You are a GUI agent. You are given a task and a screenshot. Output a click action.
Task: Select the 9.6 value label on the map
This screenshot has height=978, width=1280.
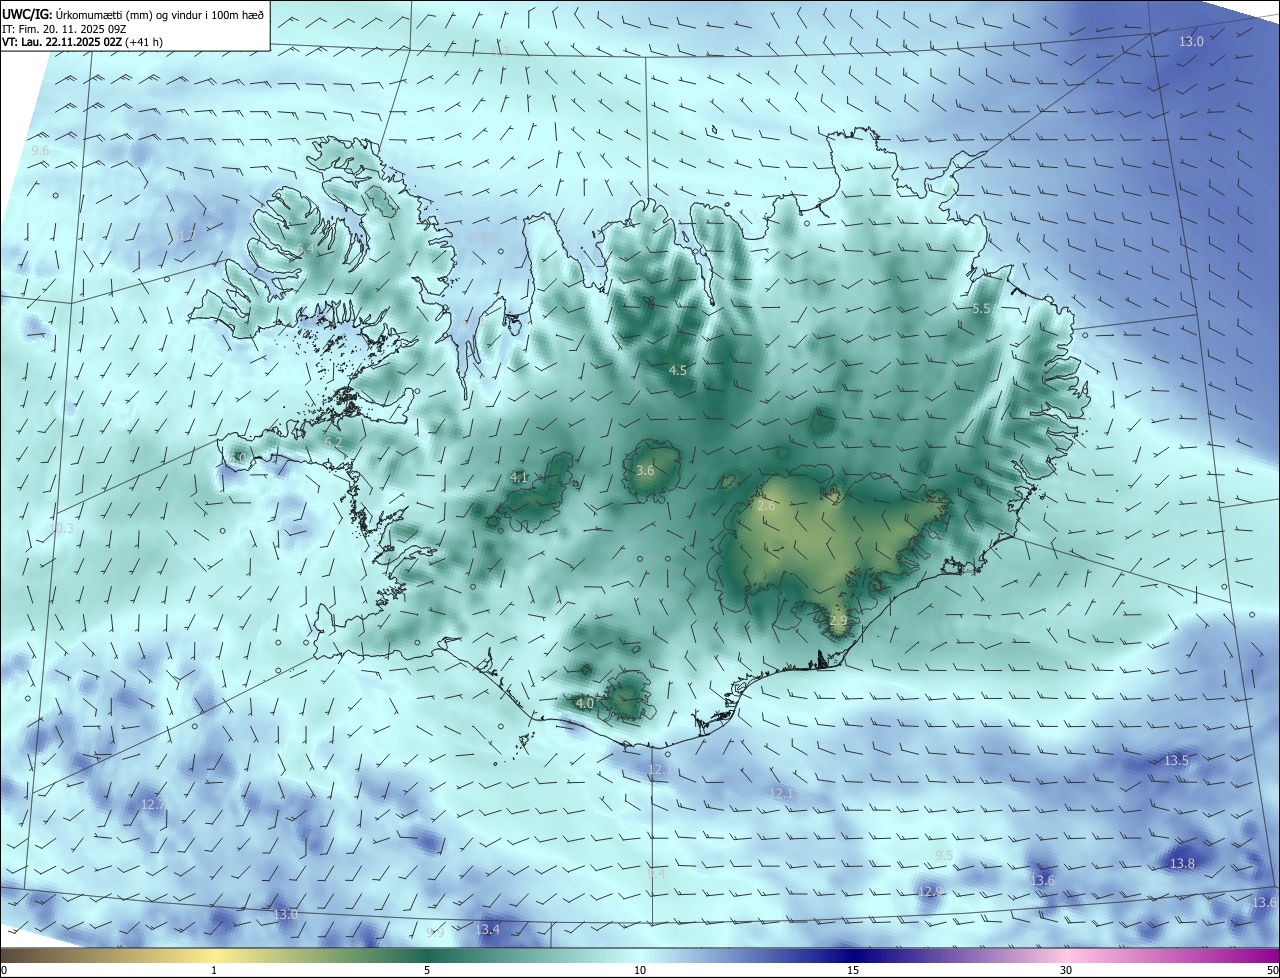(x=40, y=150)
